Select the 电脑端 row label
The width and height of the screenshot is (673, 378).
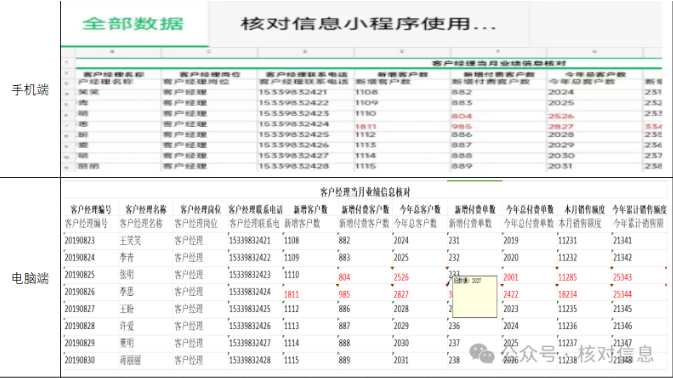(x=30, y=278)
